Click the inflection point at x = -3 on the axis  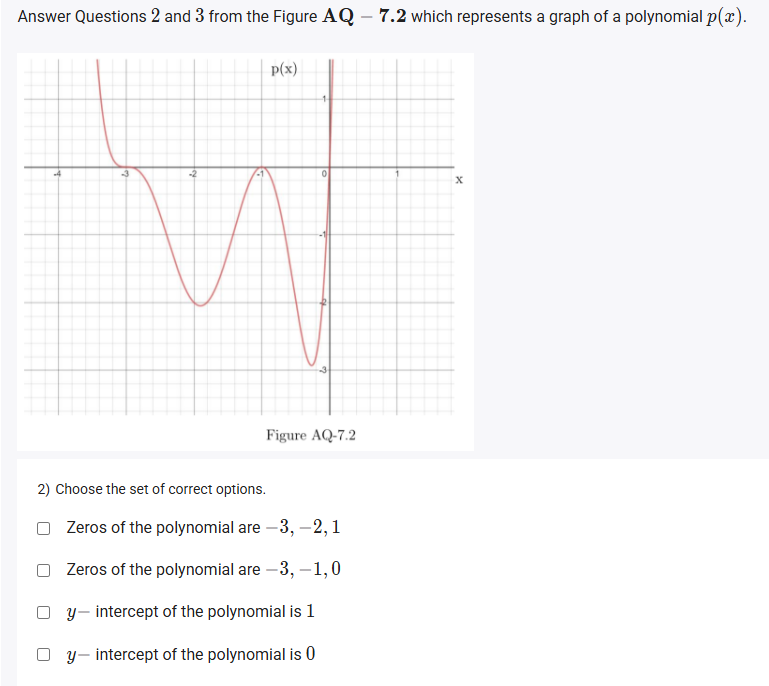click(x=126, y=167)
